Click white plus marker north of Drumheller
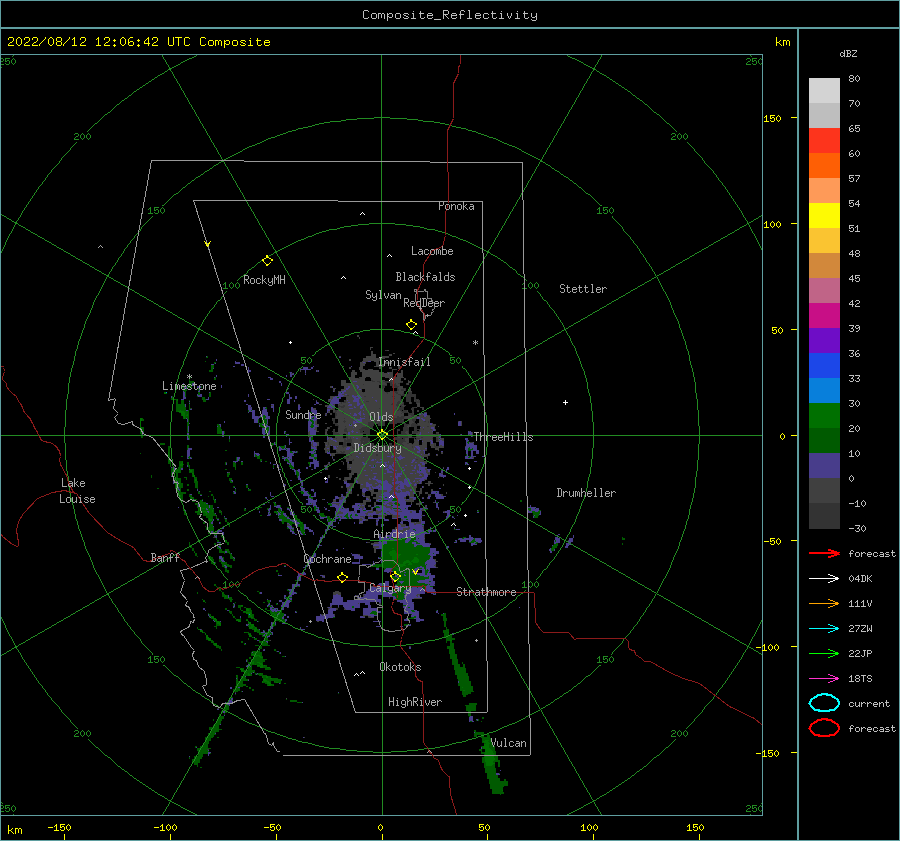This screenshot has width=900, height=841. [565, 402]
